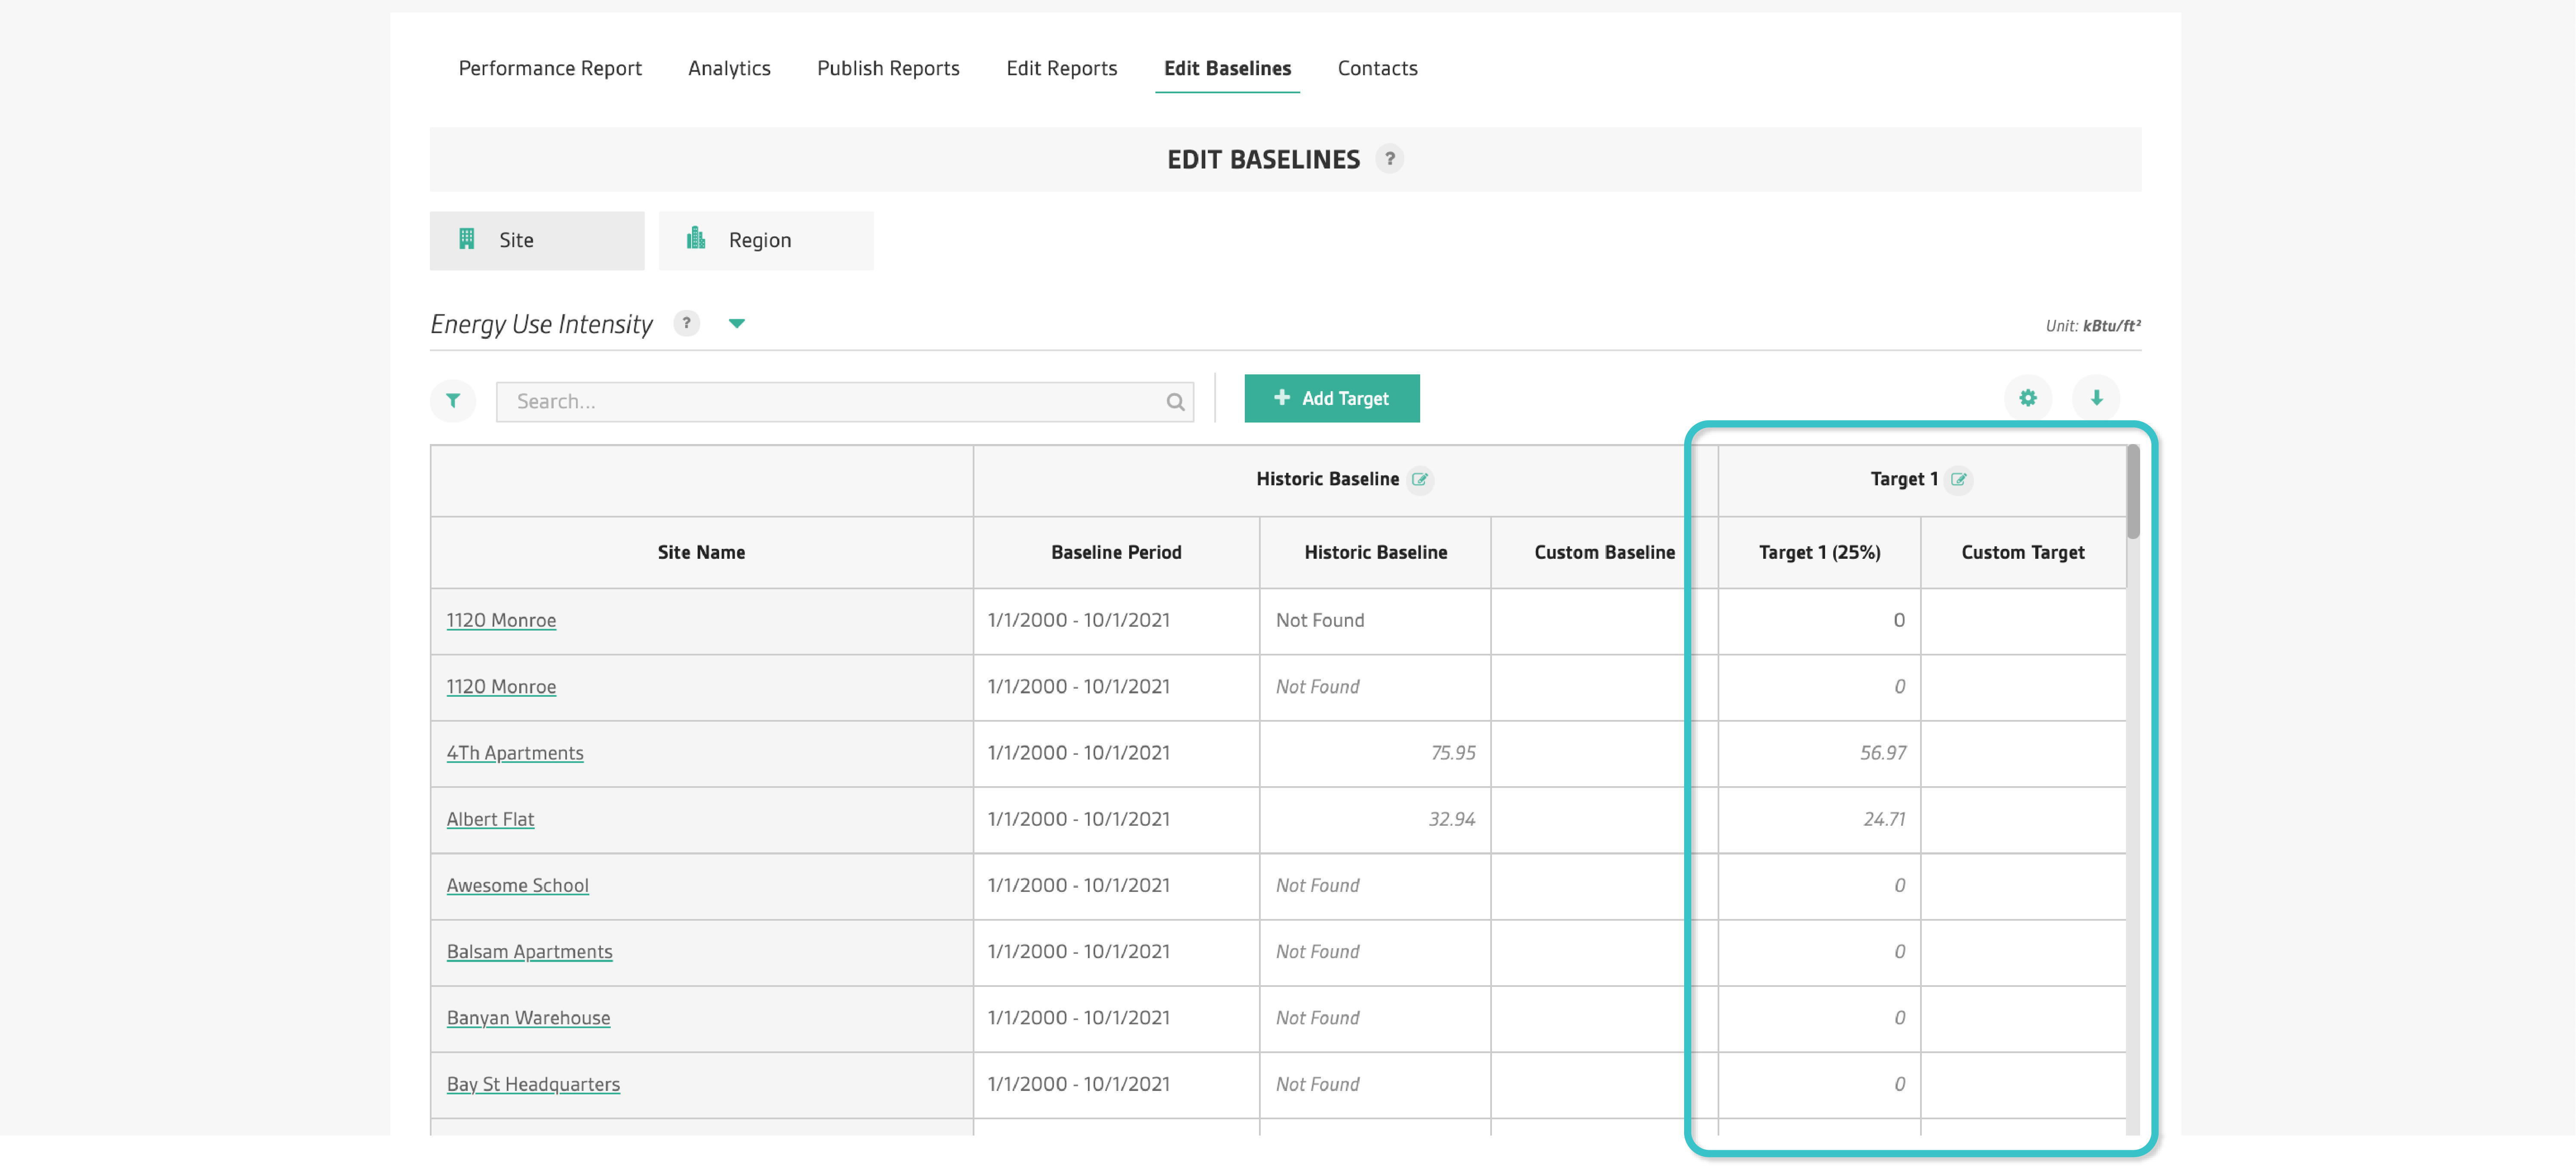Open the Balsam Apartments site link
This screenshot has height=1167, width=2576.
click(x=529, y=952)
